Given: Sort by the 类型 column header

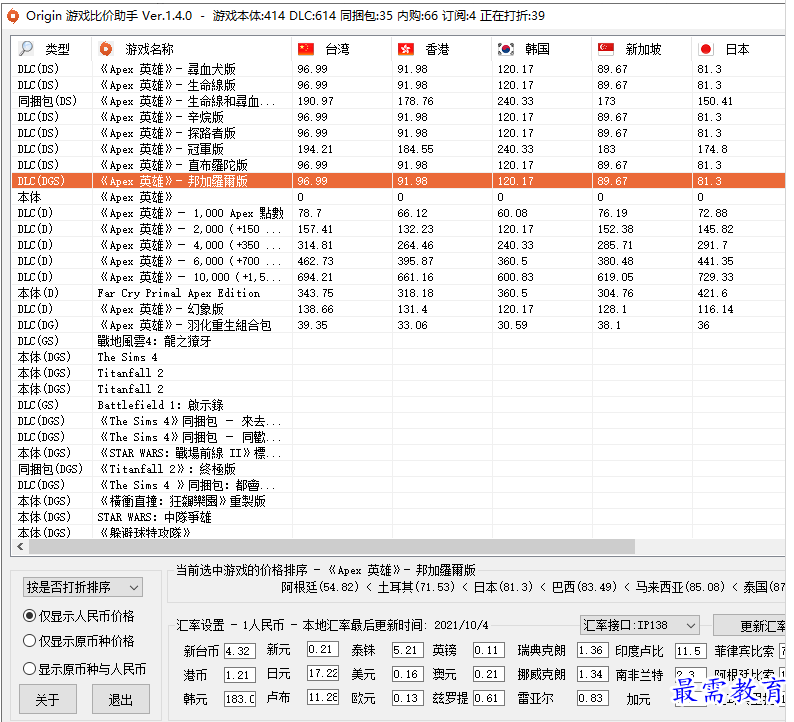Looking at the screenshot, I should click(x=52, y=49).
